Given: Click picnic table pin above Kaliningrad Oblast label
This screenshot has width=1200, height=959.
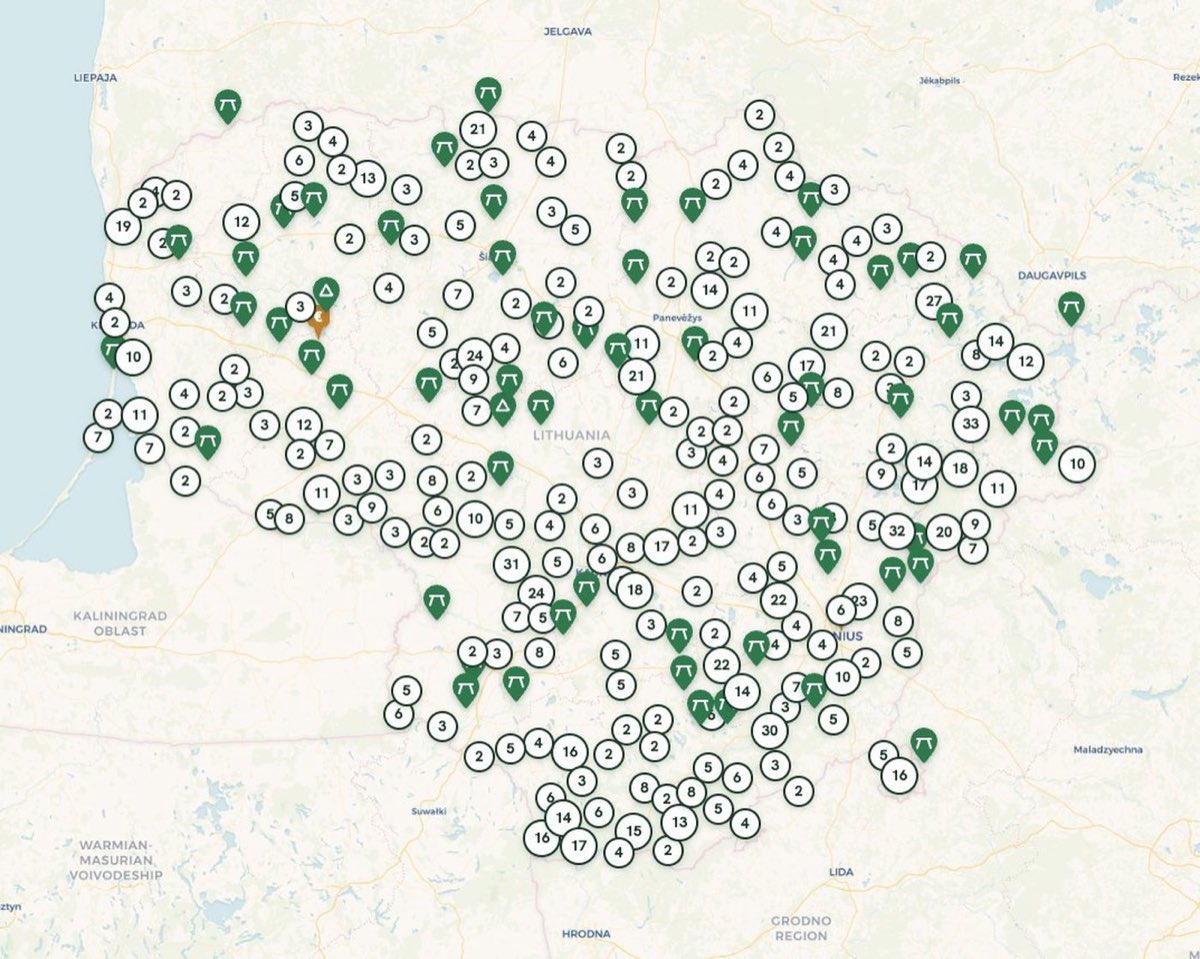Looking at the screenshot, I should click(437, 601).
